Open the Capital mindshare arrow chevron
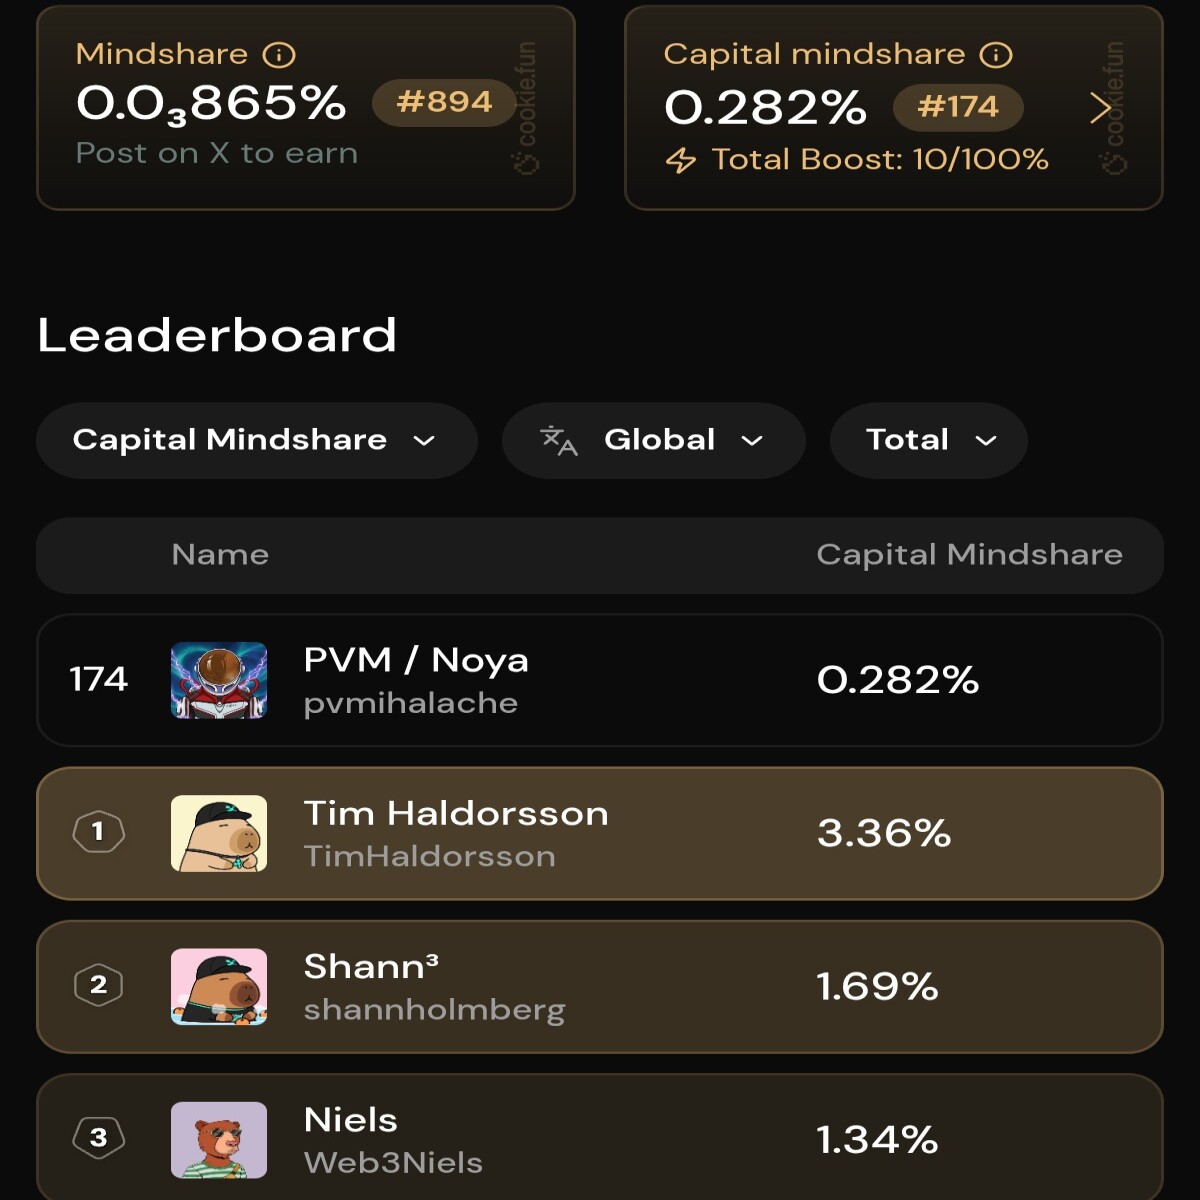Image resolution: width=1200 pixels, height=1200 pixels. (x=1100, y=108)
